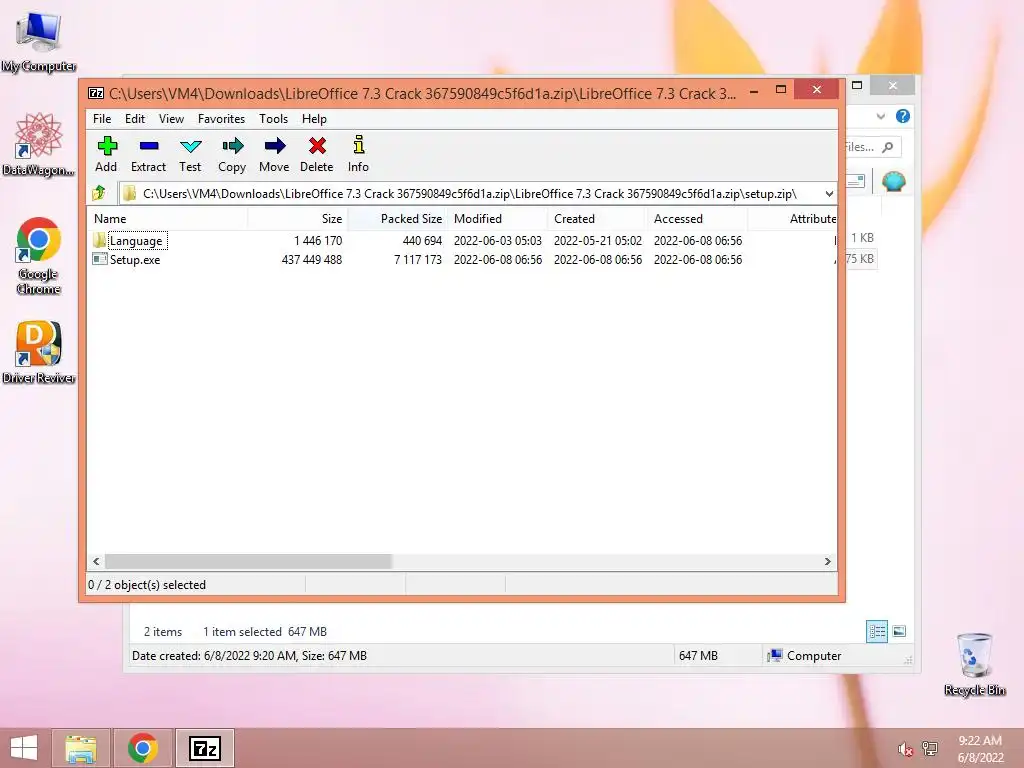1024x768 pixels.
Task: Open Explorer window's help question mark icon
Action: point(903,116)
